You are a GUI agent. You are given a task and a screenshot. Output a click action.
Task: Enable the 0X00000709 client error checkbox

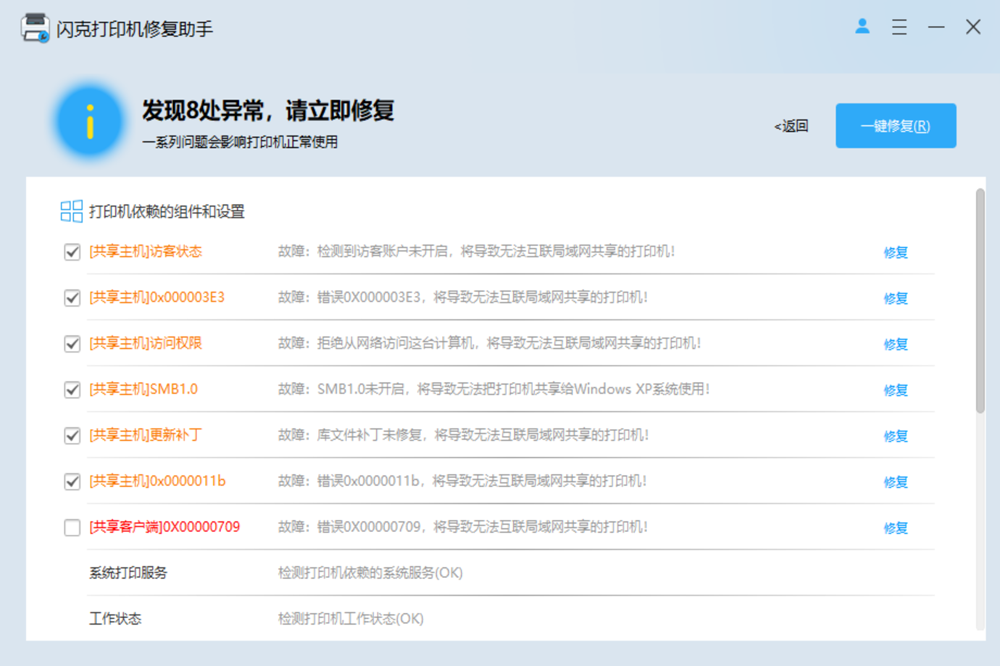click(72, 527)
